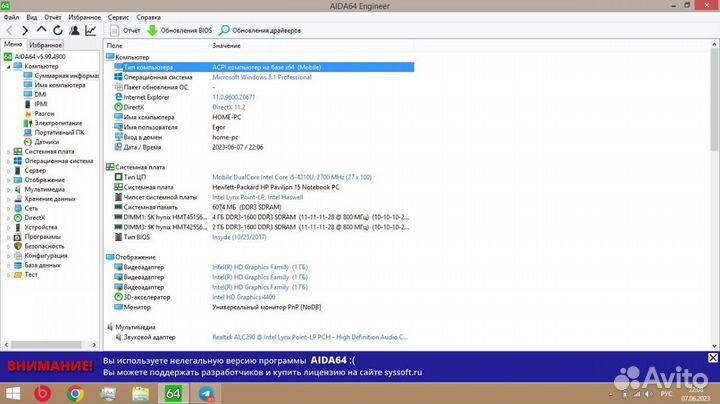Select the Портативный ПК tree item
The image size is (720, 404).
(x=54, y=133)
